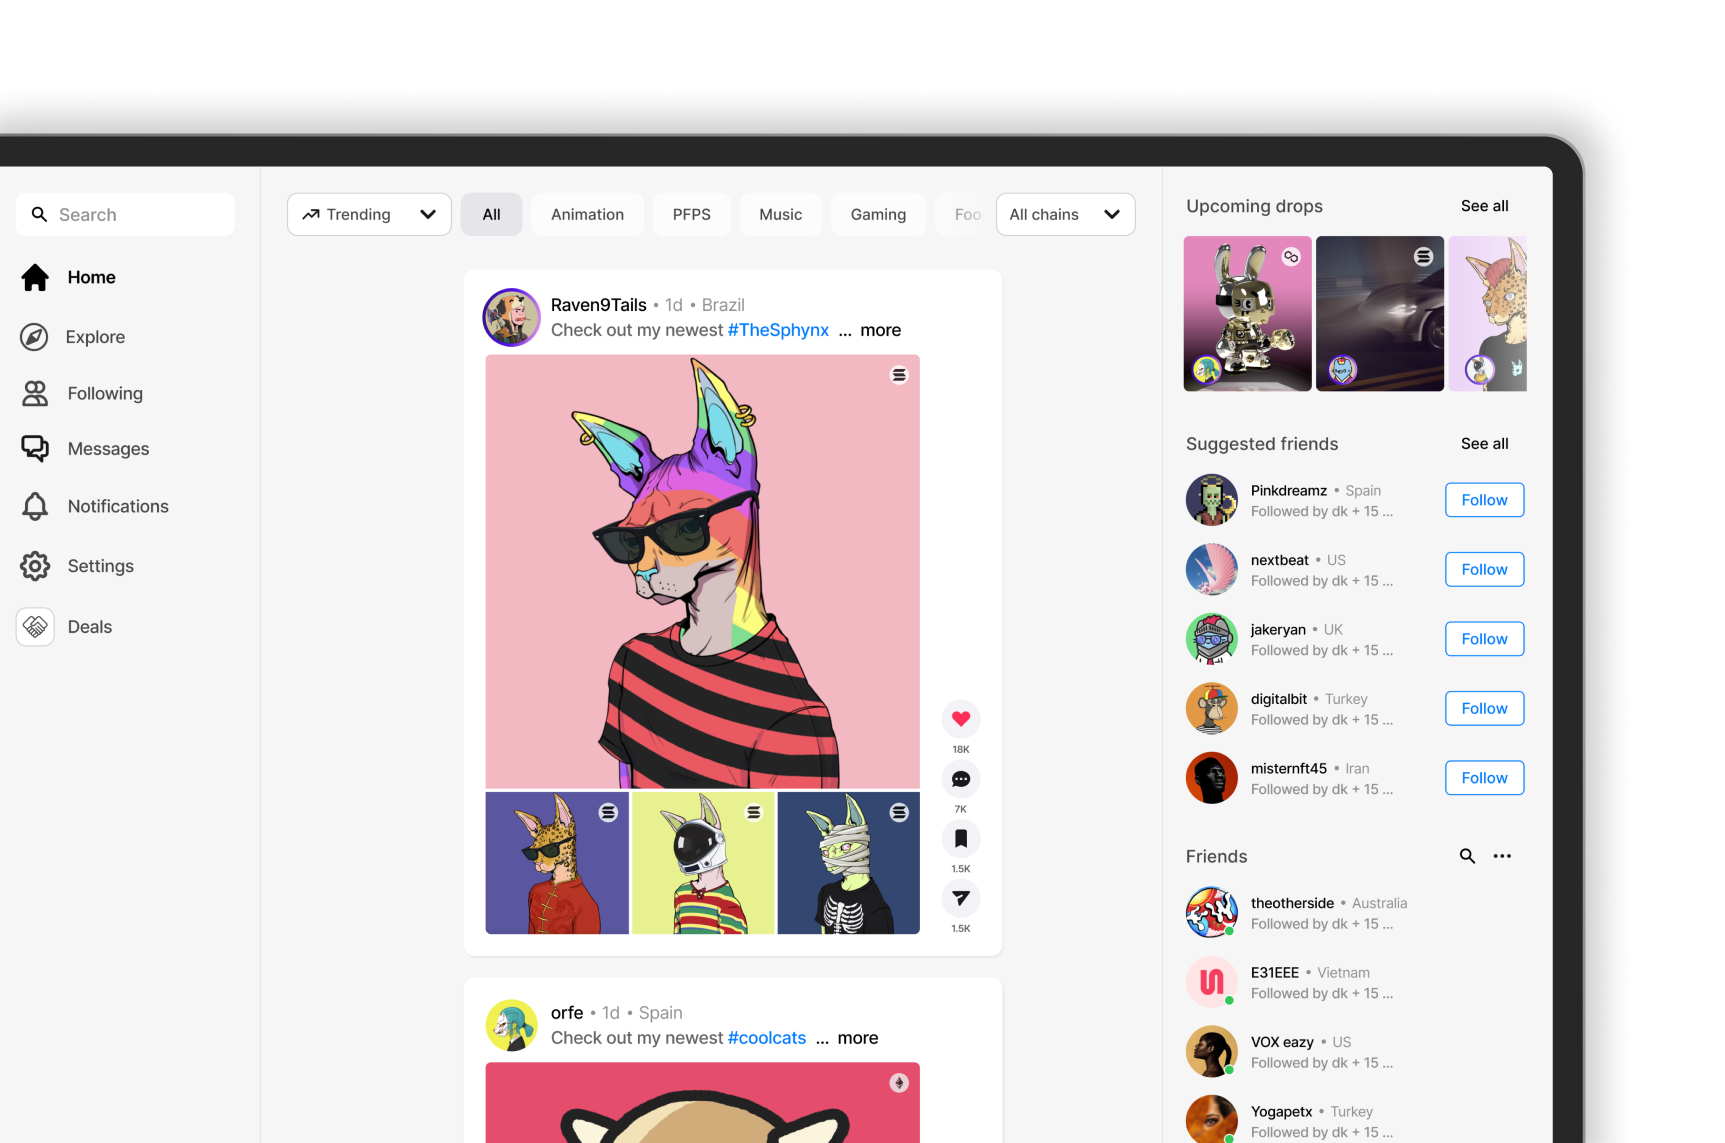
Task: Follow misternft45
Action: click(x=1484, y=778)
